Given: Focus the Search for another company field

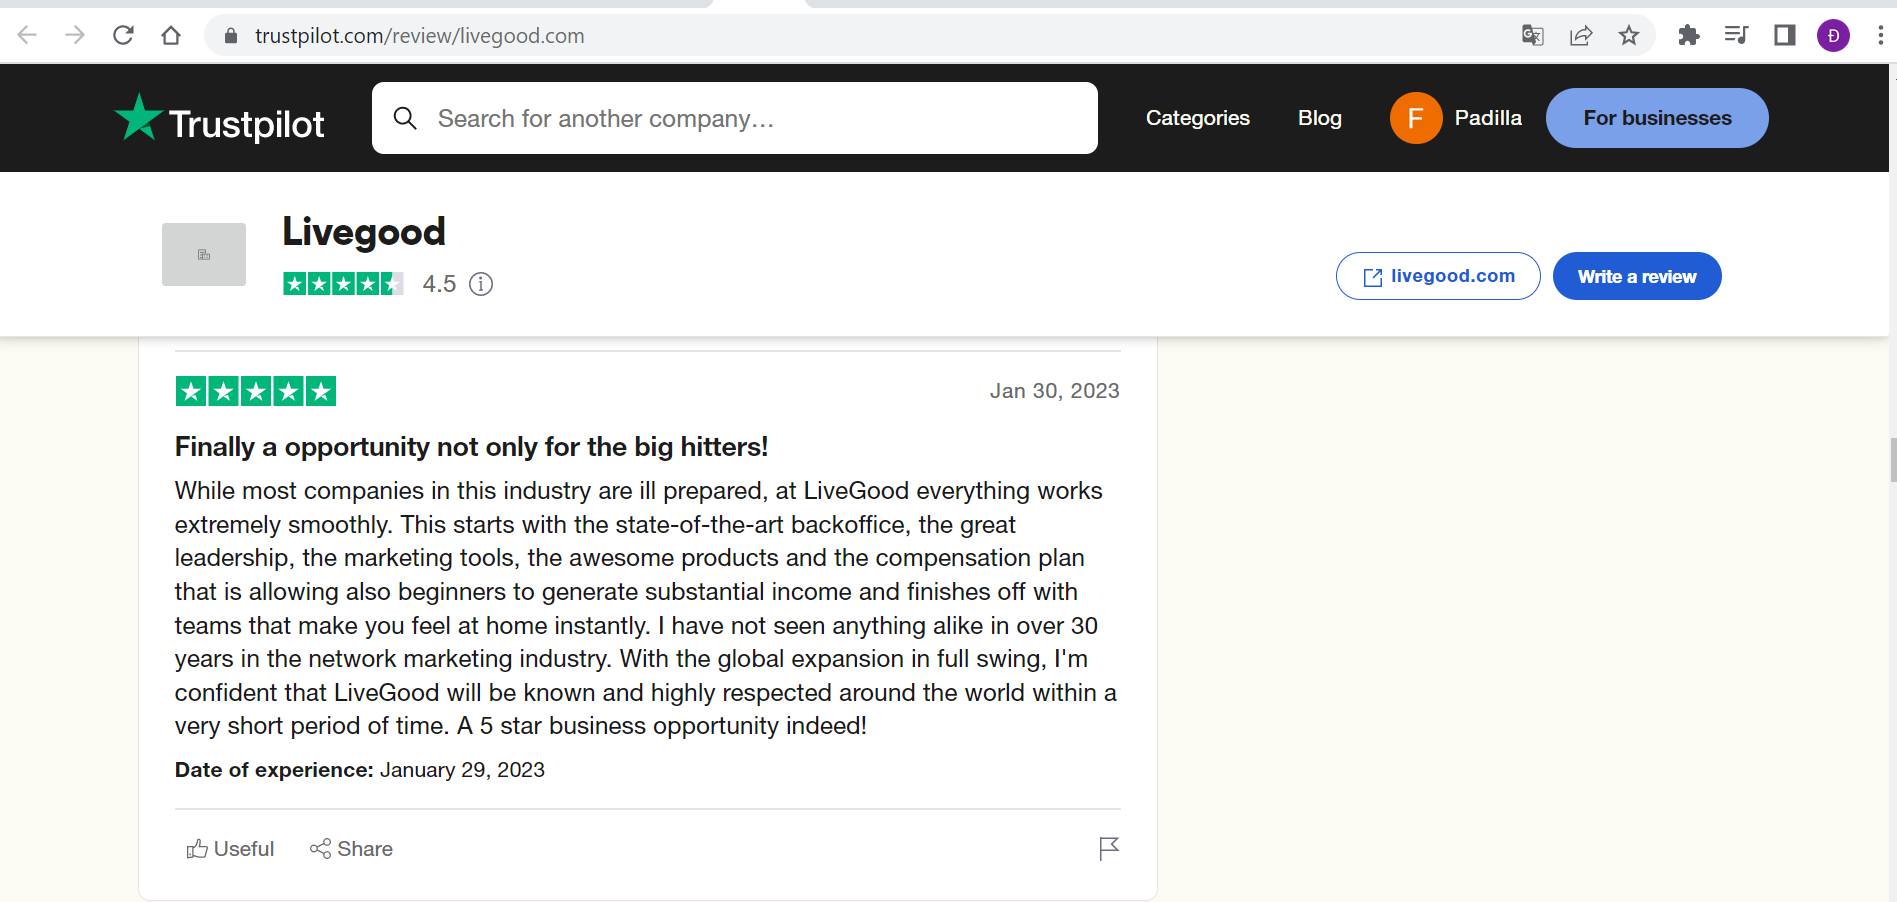Looking at the screenshot, I should 735,118.
